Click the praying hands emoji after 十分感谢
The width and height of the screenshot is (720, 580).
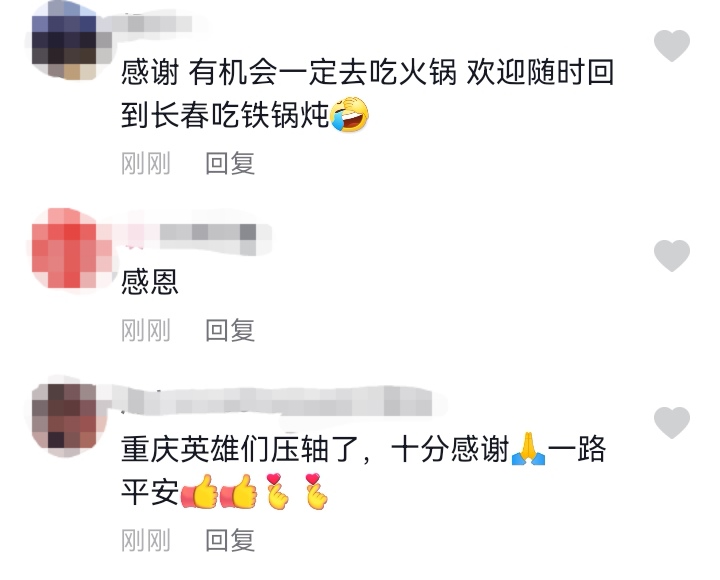click(x=529, y=449)
